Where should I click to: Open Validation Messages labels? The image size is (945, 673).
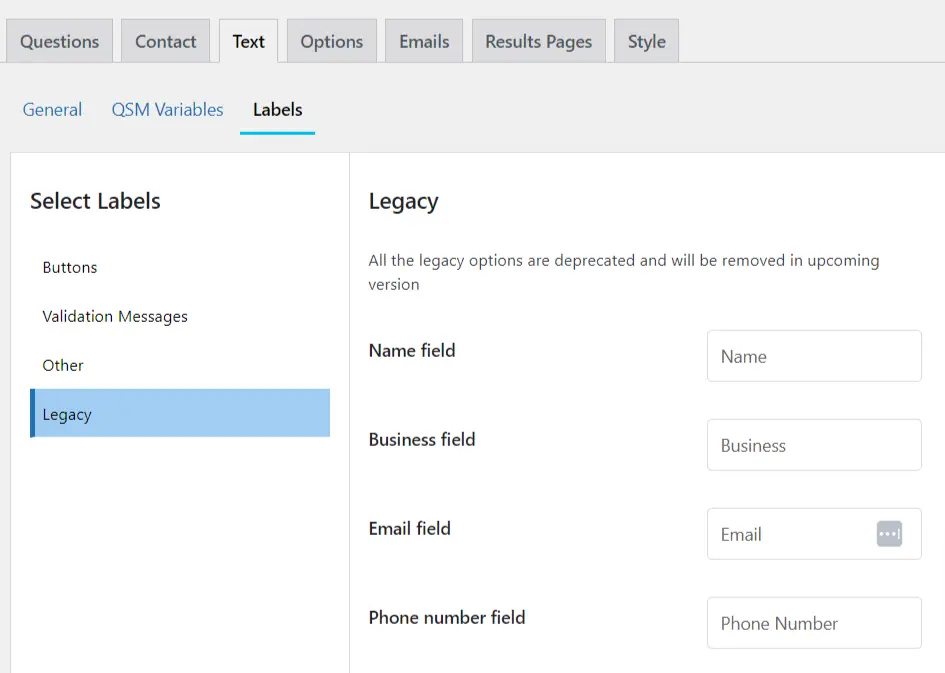pos(115,316)
